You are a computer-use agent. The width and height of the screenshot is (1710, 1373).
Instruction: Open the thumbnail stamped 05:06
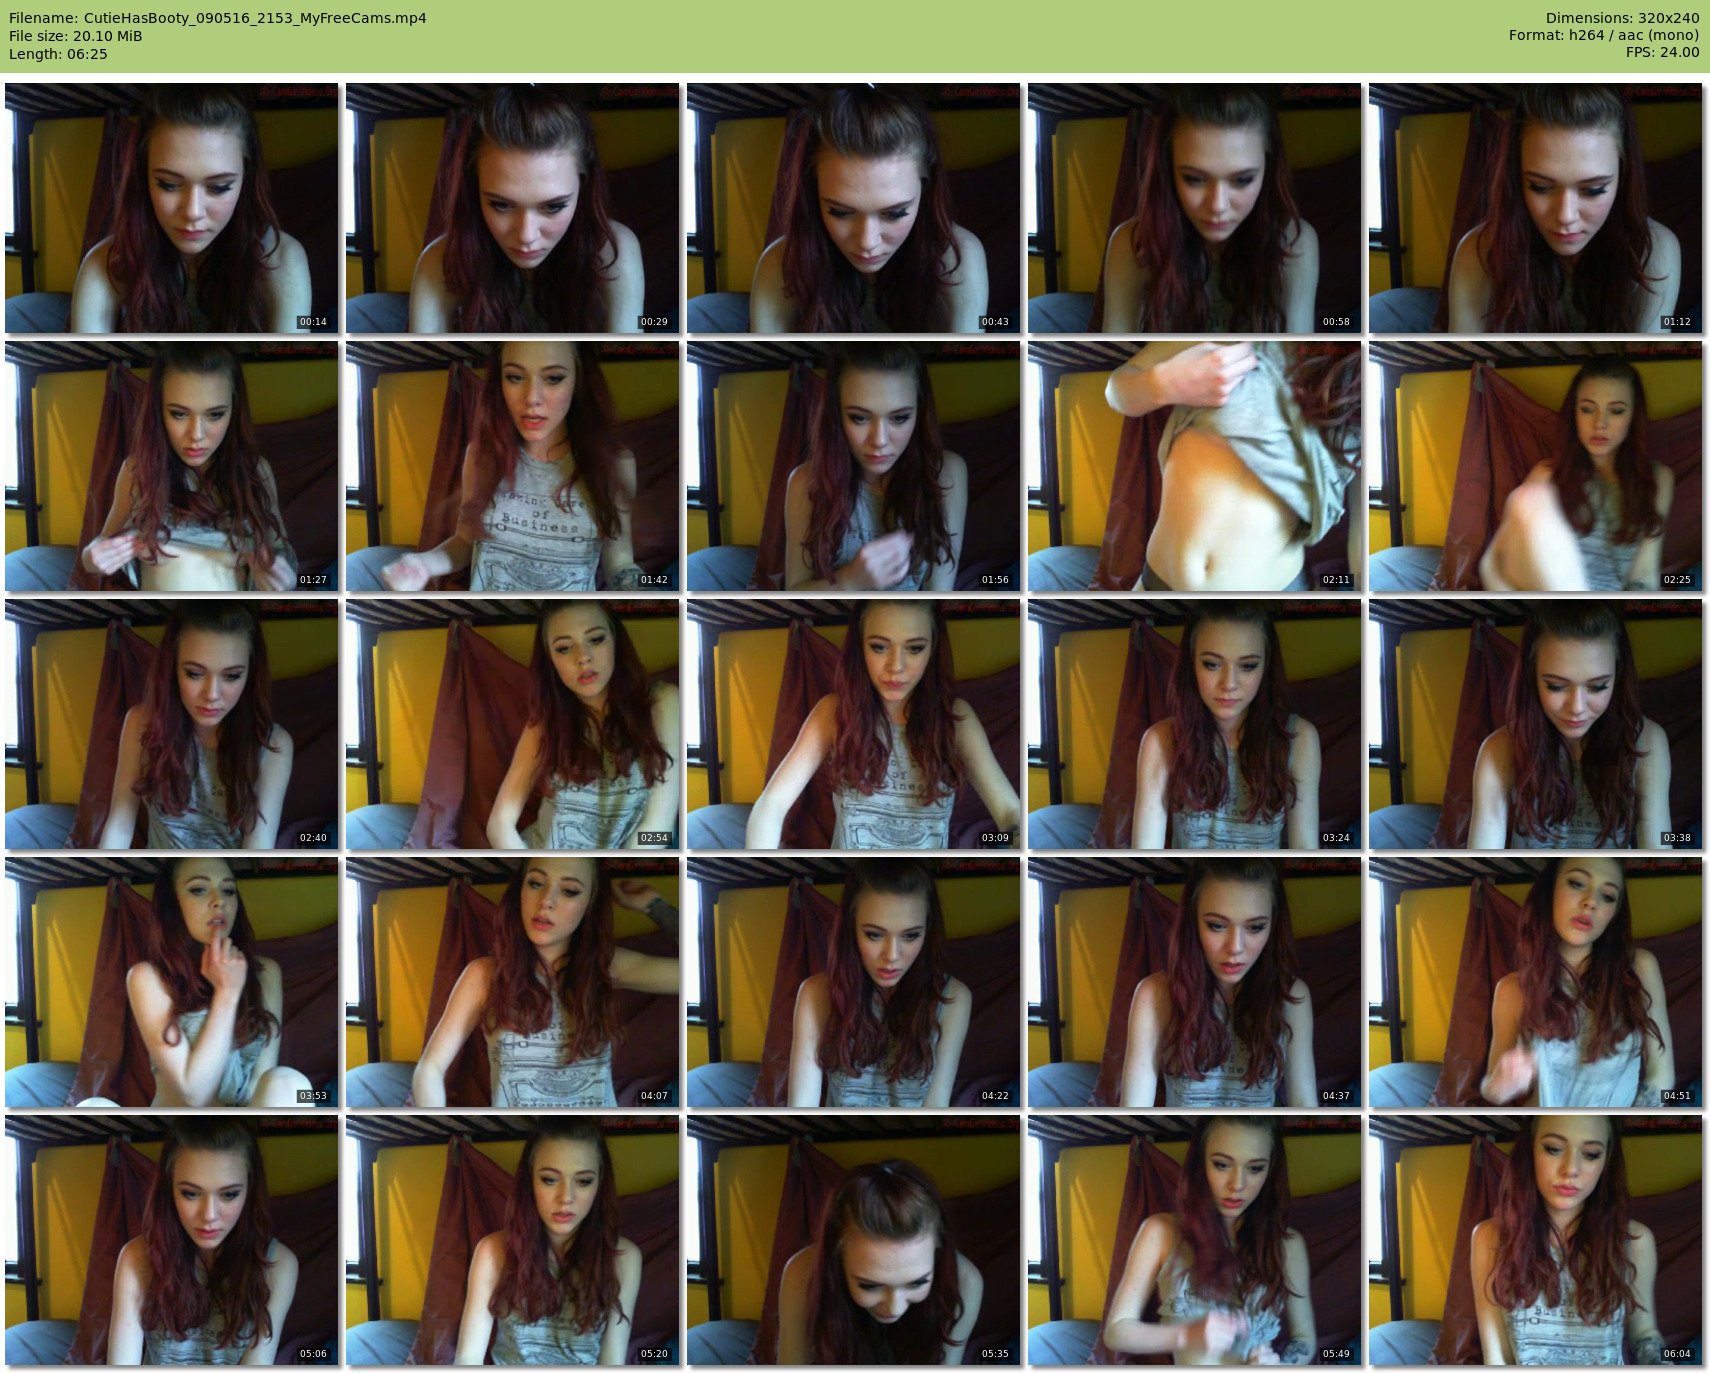tap(172, 1240)
